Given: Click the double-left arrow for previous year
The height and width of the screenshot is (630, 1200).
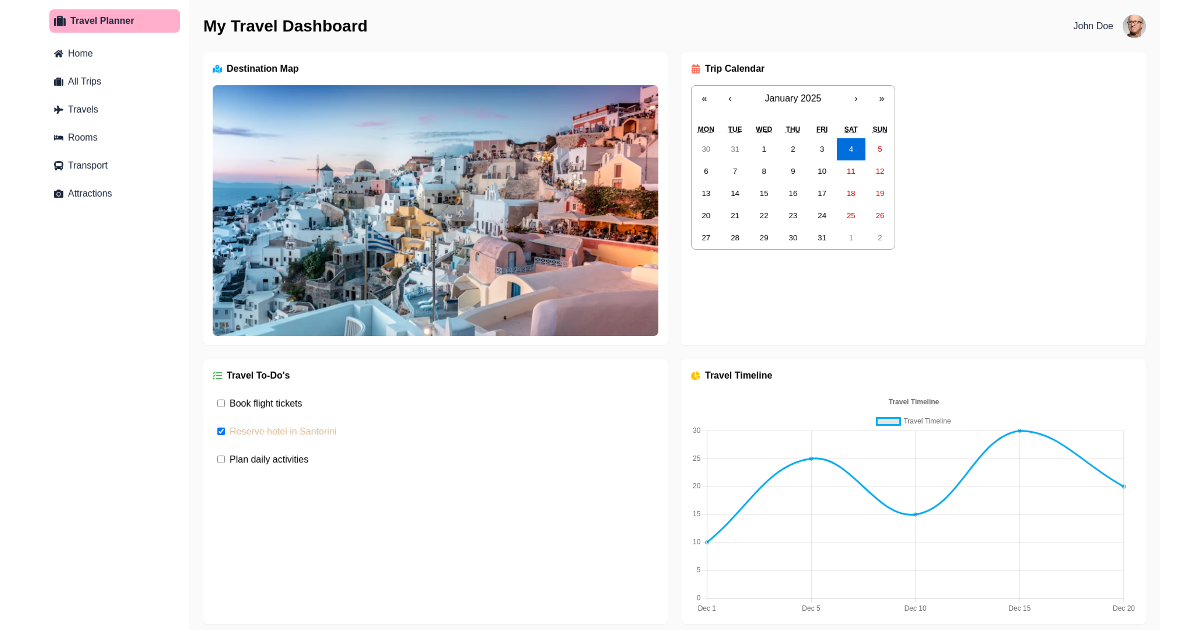Looking at the screenshot, I should tap(704, 98).
